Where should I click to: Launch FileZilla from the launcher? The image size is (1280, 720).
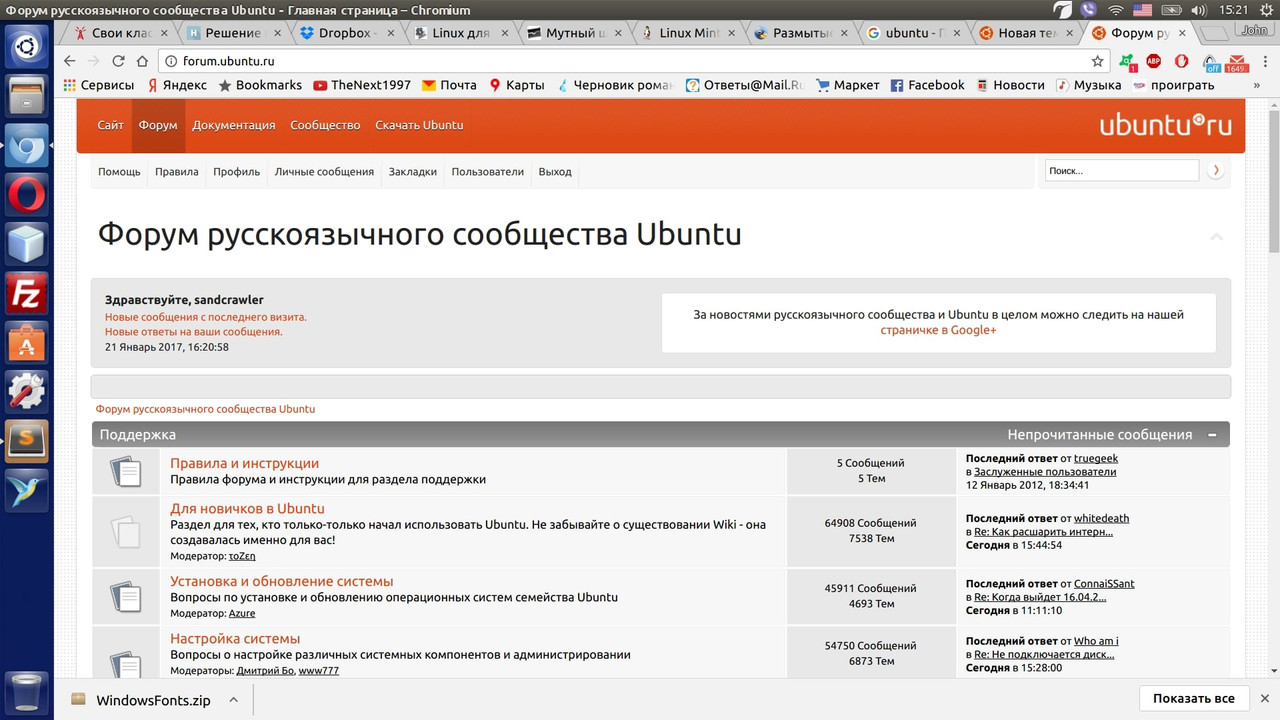(x=27, y=295)
